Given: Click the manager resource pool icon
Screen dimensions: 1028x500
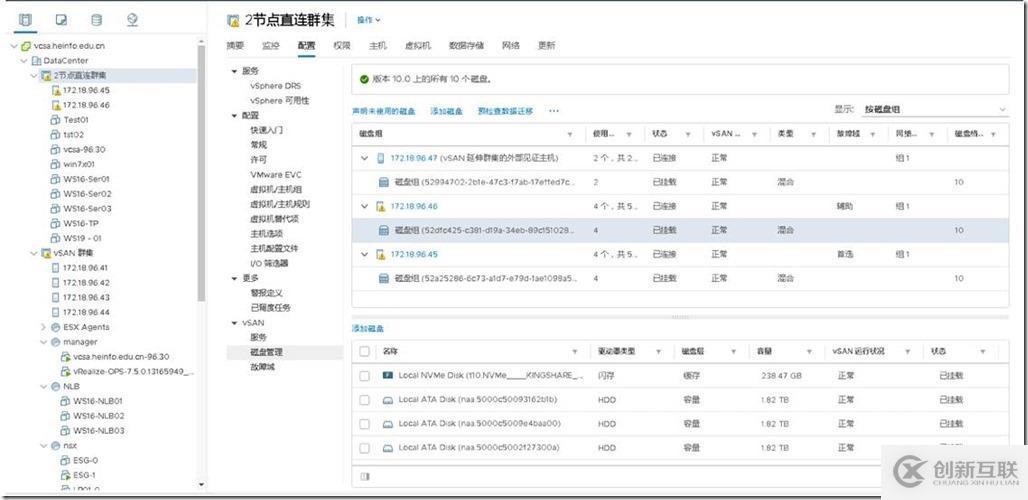Looking at the screenshot, I should click(x=55, y=342).
